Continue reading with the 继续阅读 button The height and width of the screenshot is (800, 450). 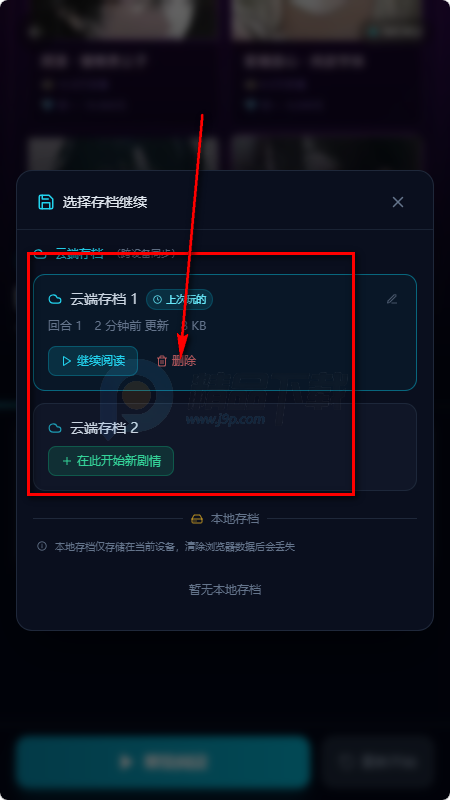pos(93,361)
